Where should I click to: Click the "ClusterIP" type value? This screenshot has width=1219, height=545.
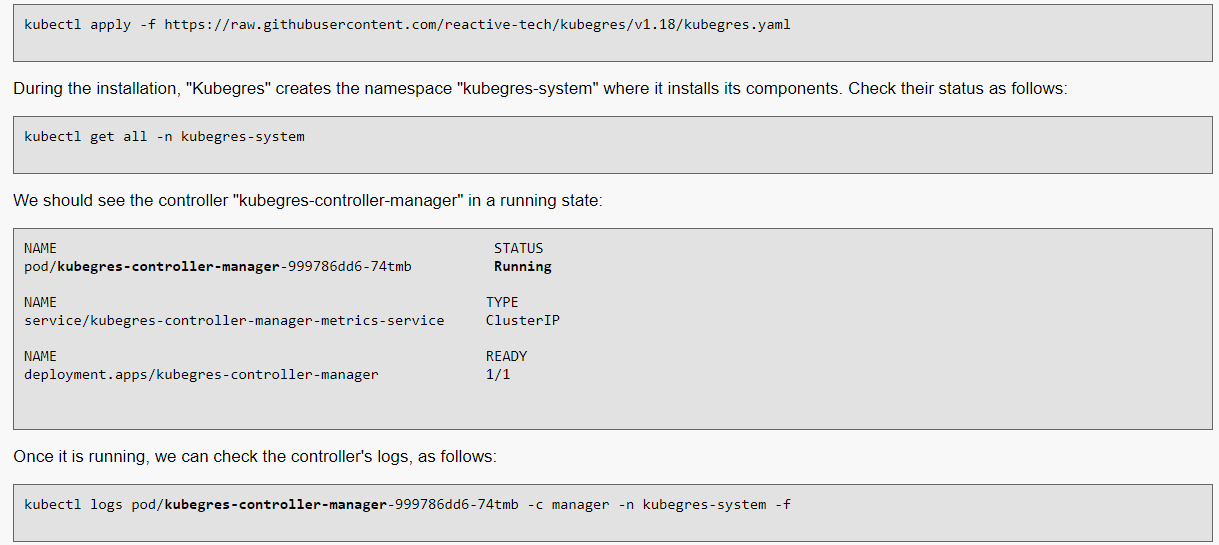pyautogui.click(x=522, y=321)
